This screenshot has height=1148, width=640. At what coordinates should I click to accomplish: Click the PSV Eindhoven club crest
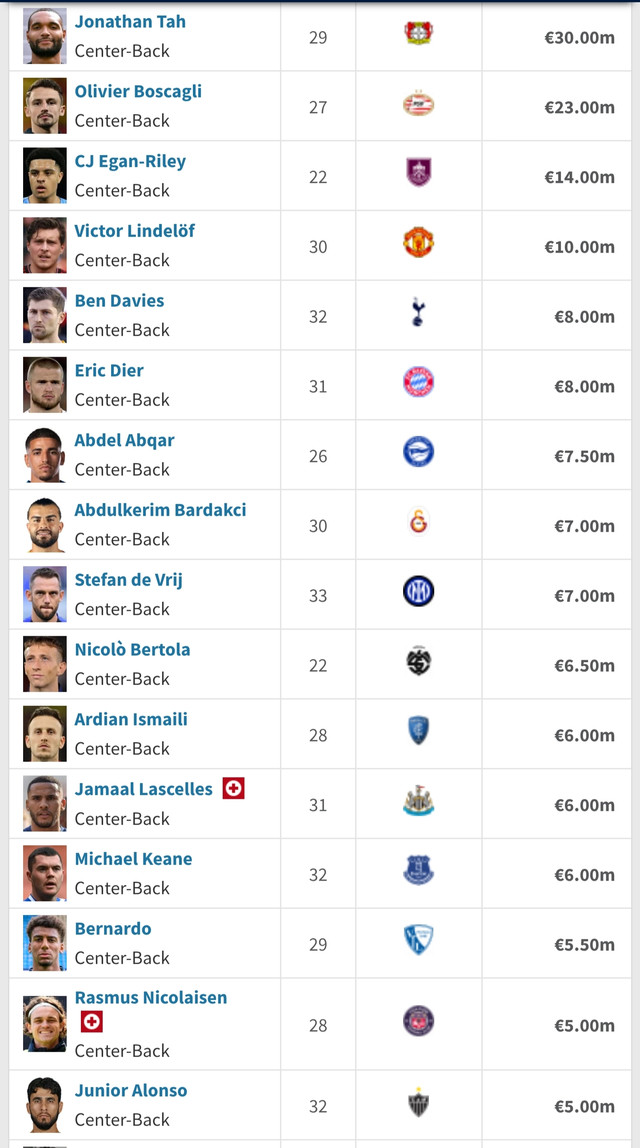pos(418,104)
